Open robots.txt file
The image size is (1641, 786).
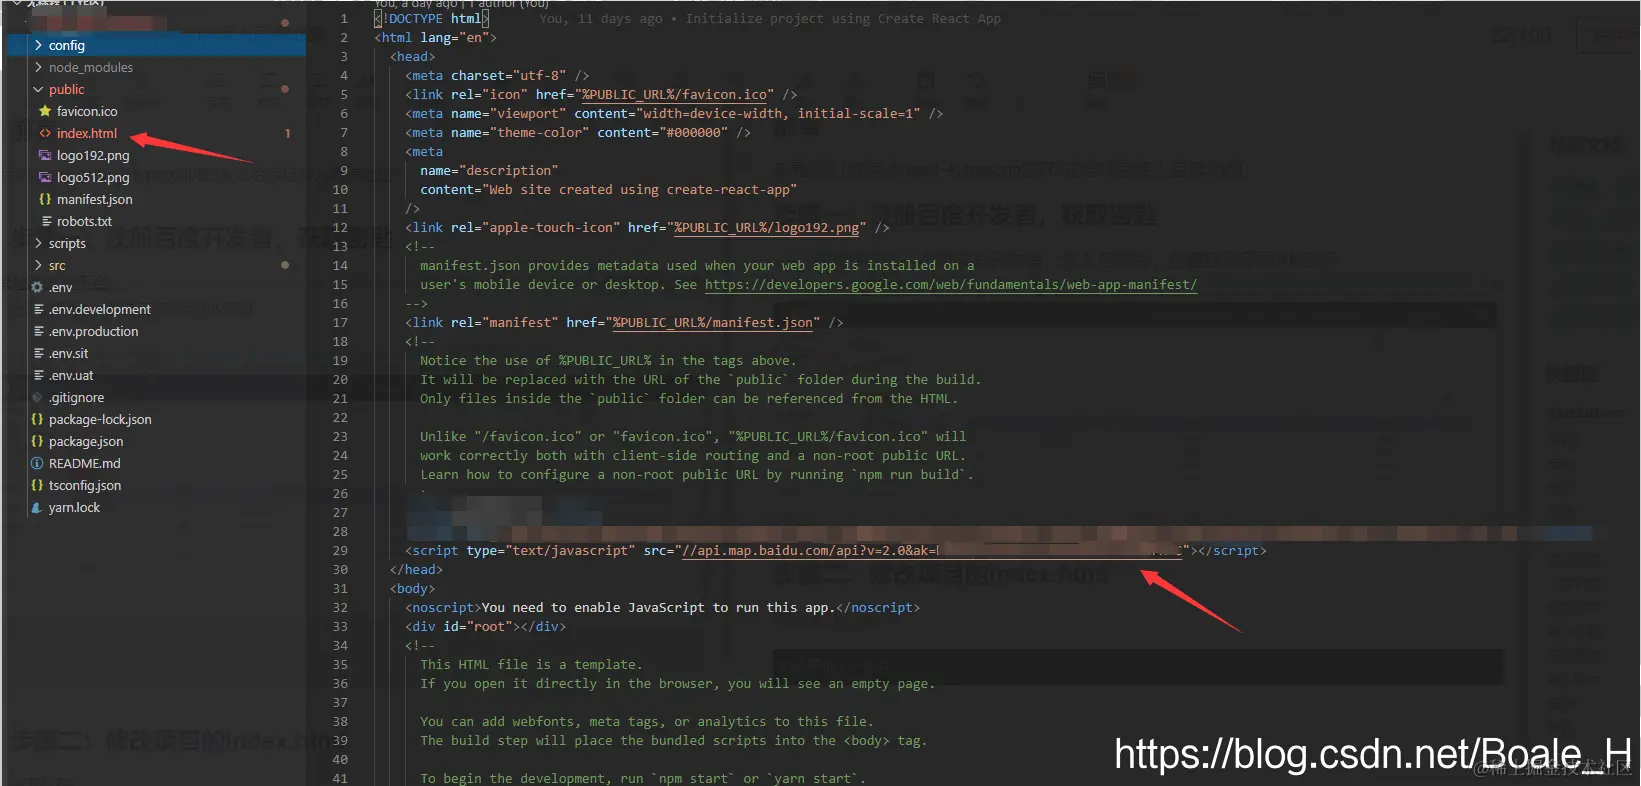[x=84, y=221]
